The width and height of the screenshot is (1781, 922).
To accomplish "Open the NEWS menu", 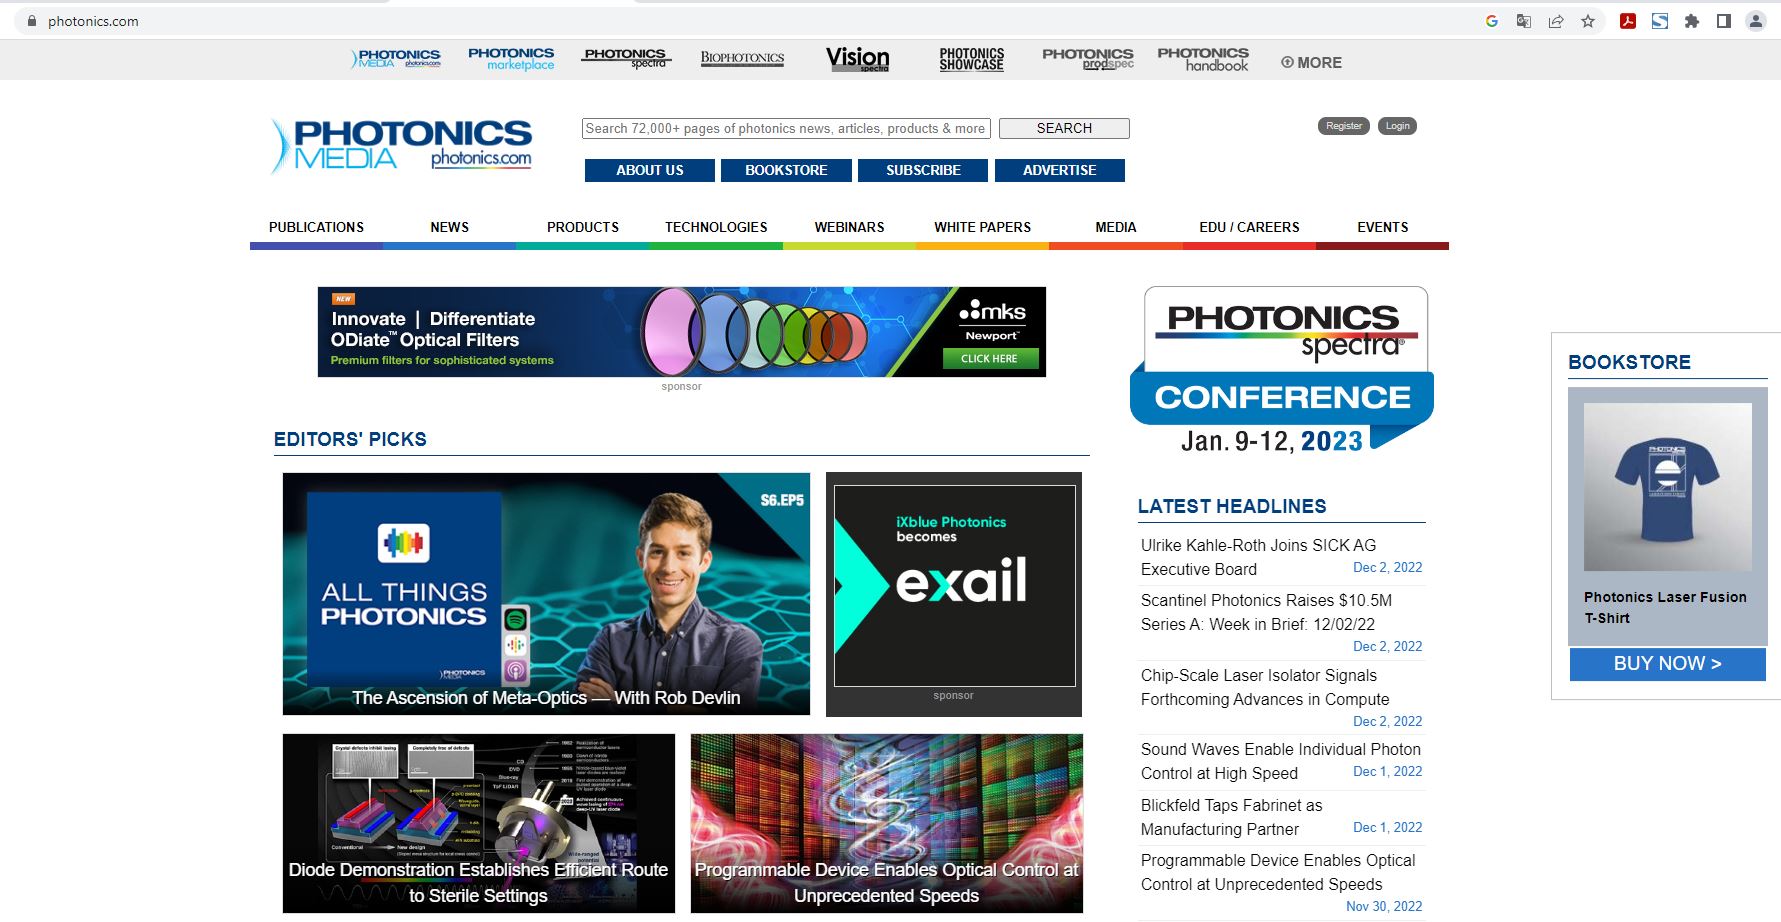I will tap(449, 227).
